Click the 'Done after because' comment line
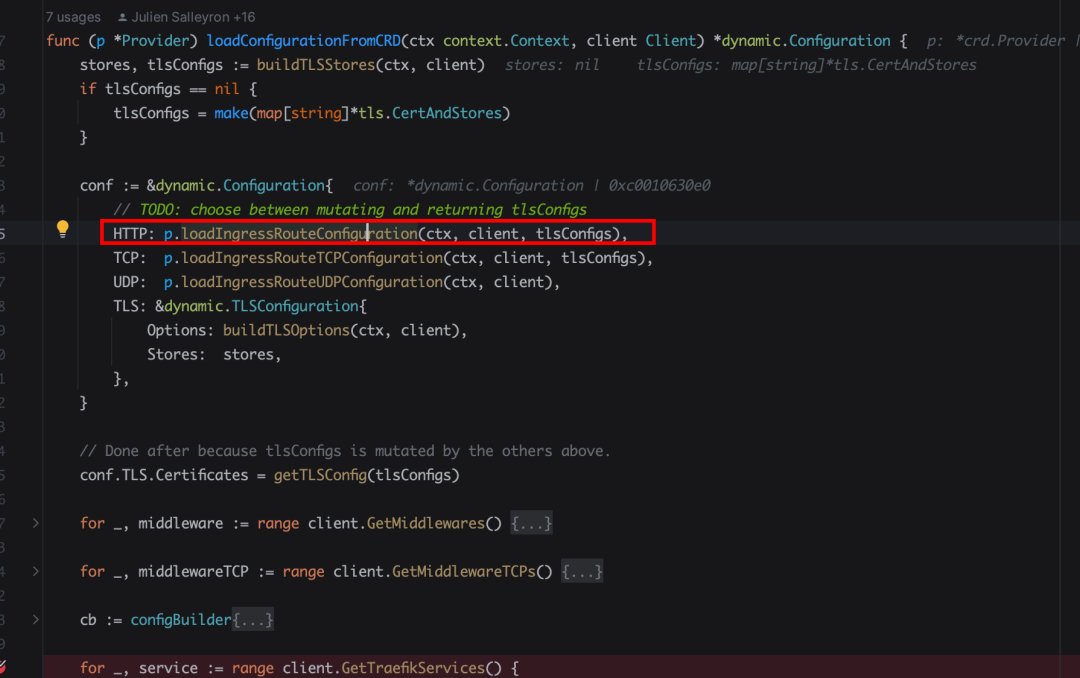 (x=345, y=451)
